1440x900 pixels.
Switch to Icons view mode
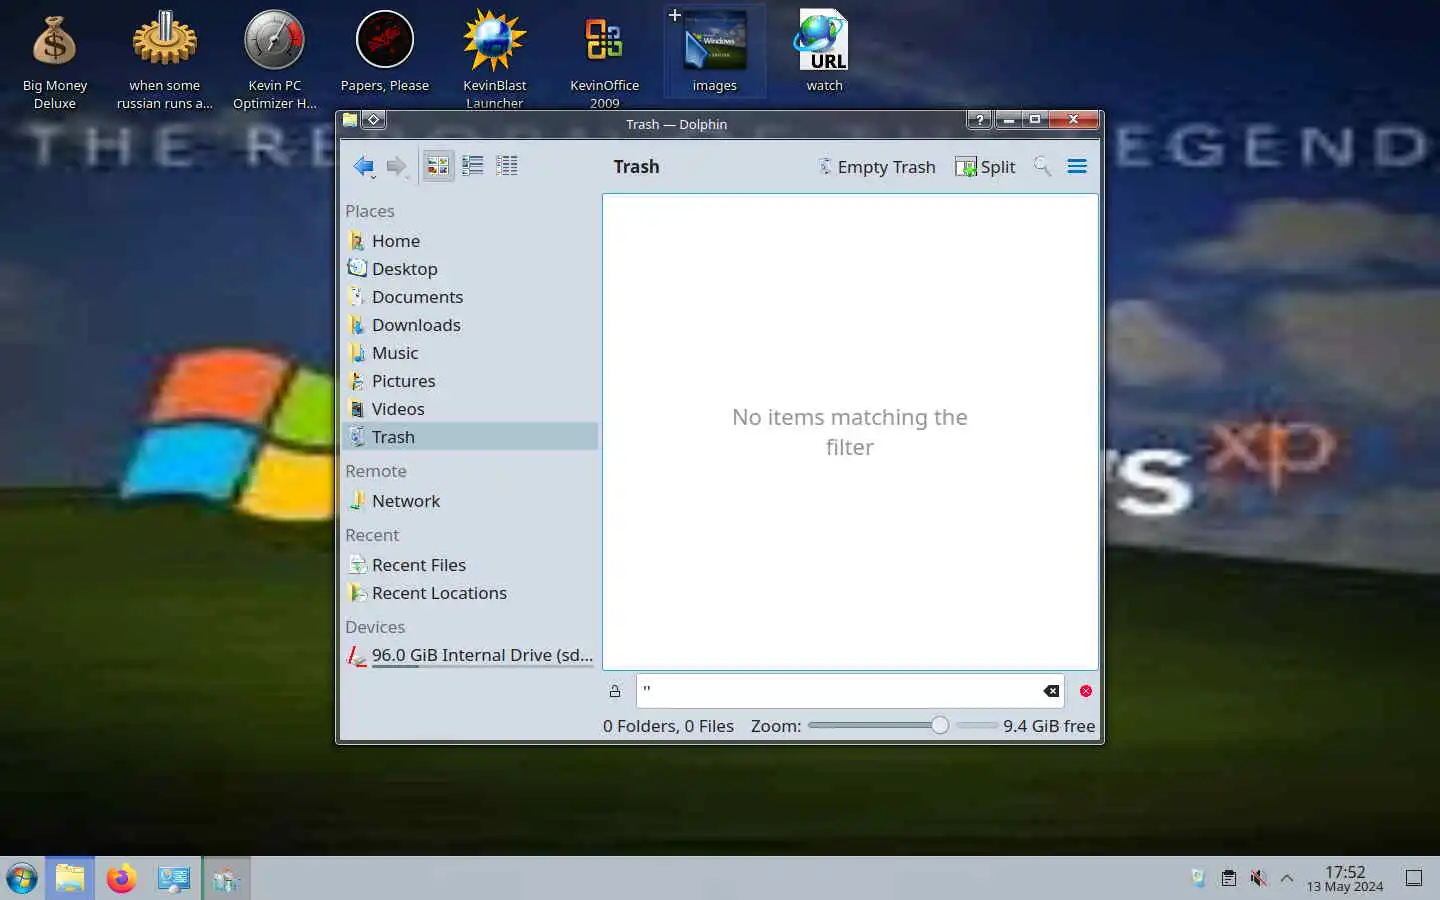(x=438, y=166)
